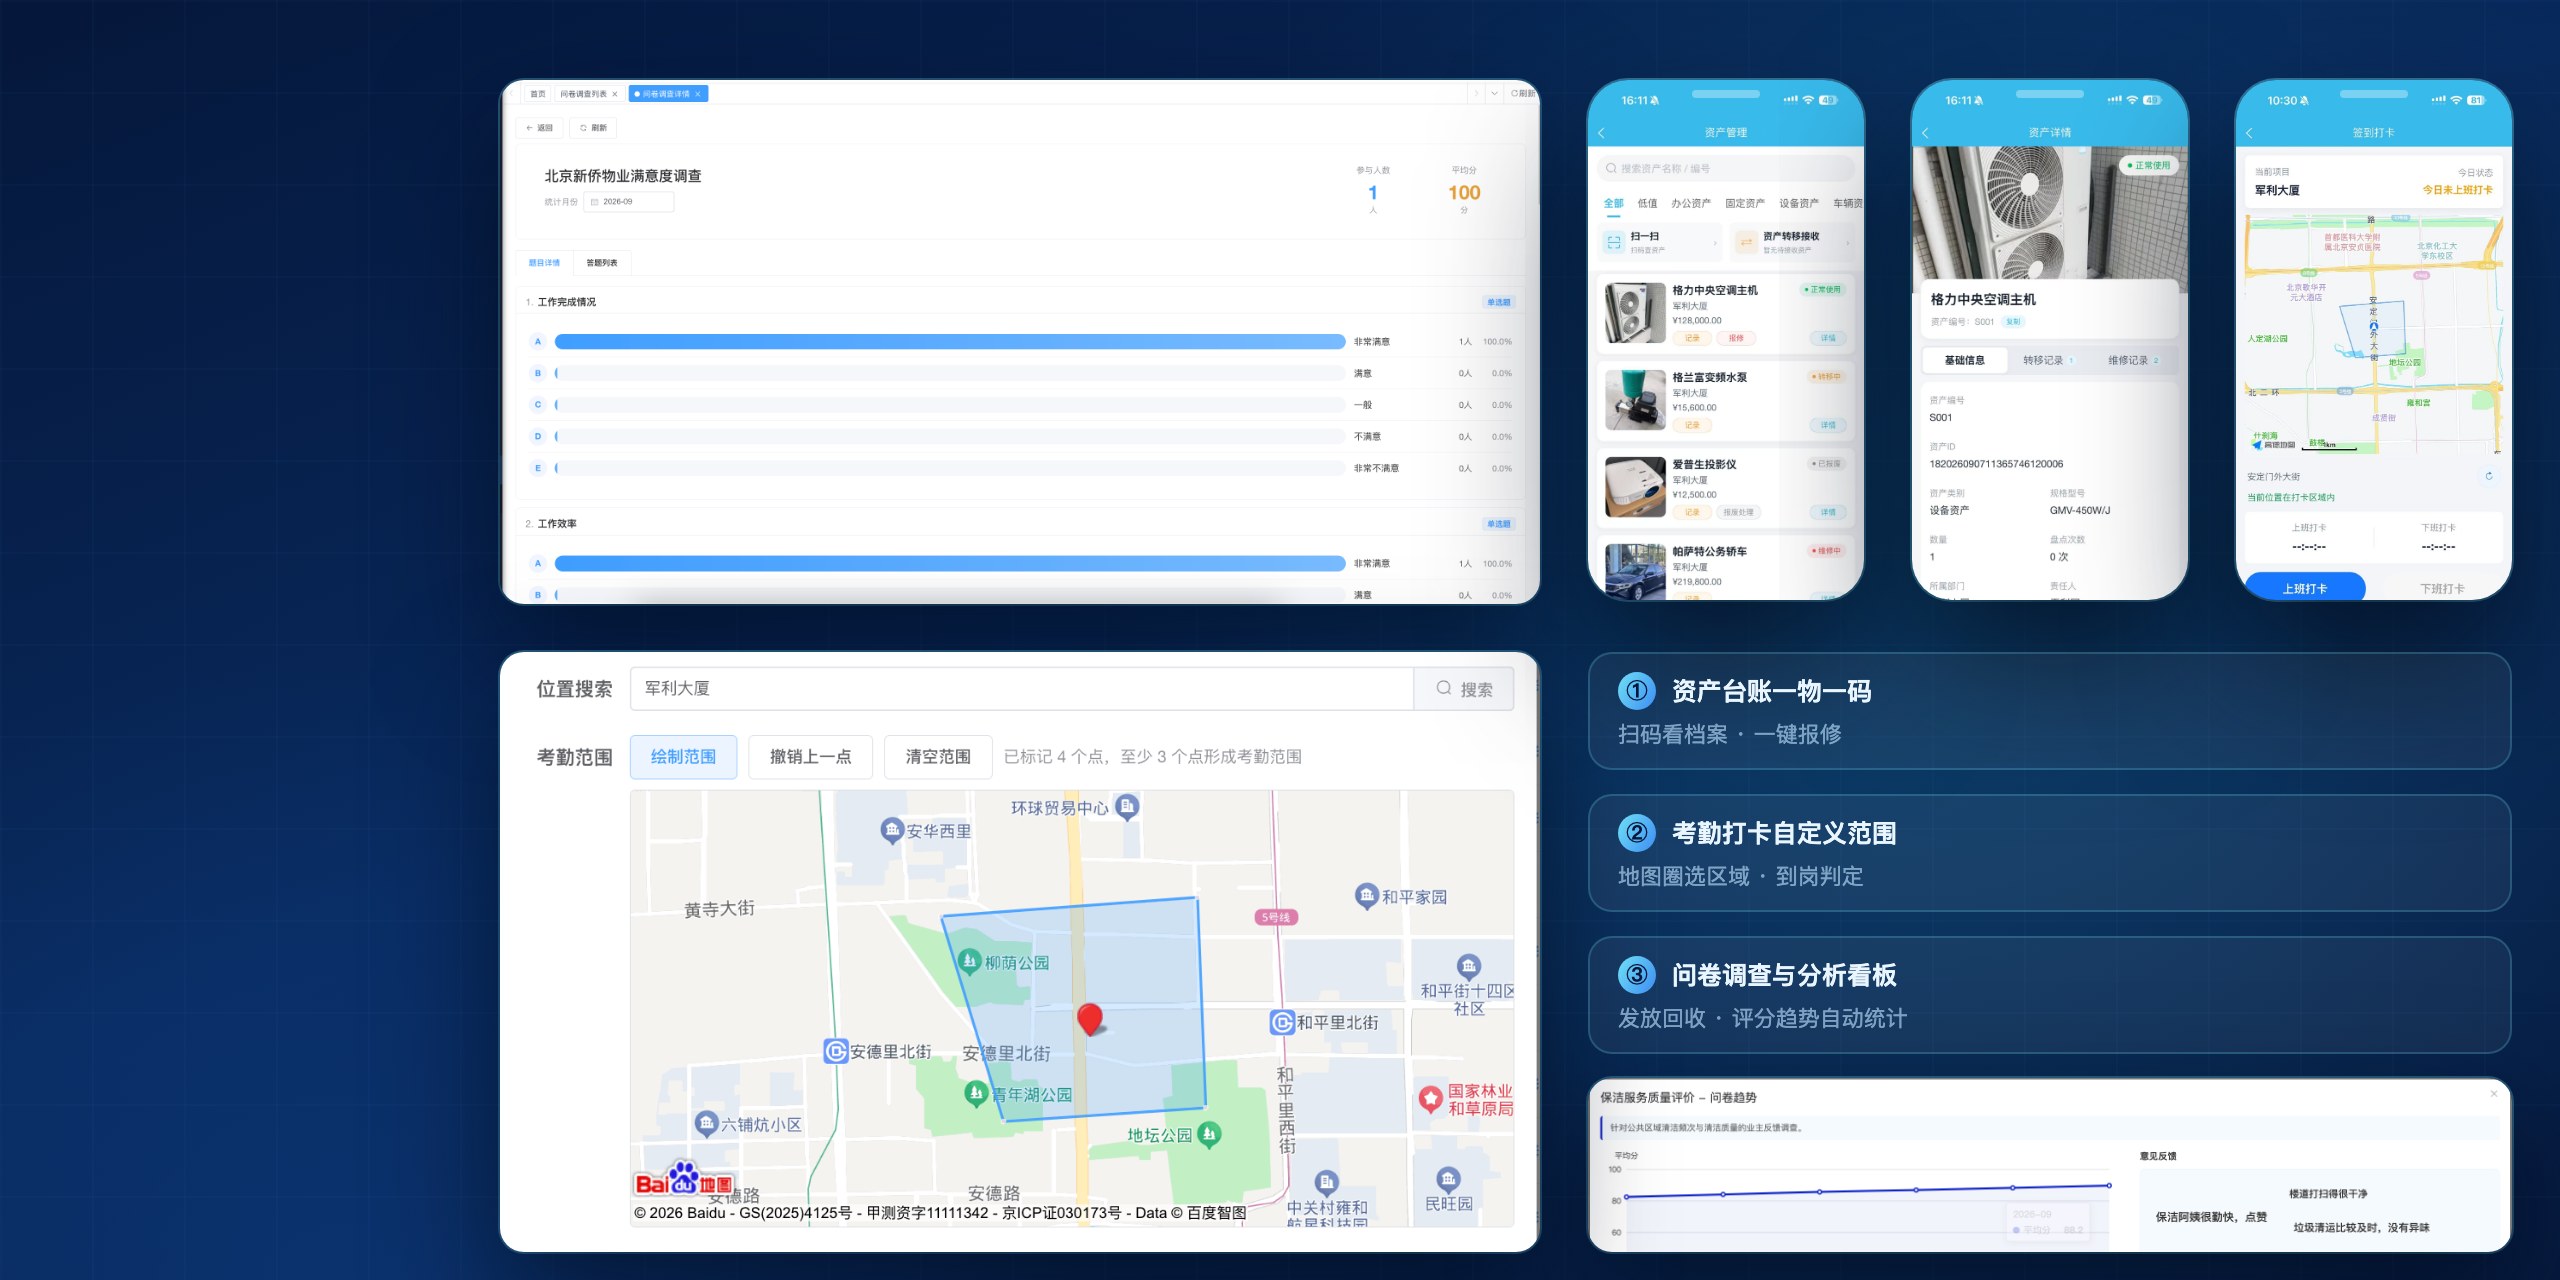The width and height of the screenshot is (2560, 1280).
Task: Click the 柳荫公园 park marker on the map
Action: (x=968, y=962)
